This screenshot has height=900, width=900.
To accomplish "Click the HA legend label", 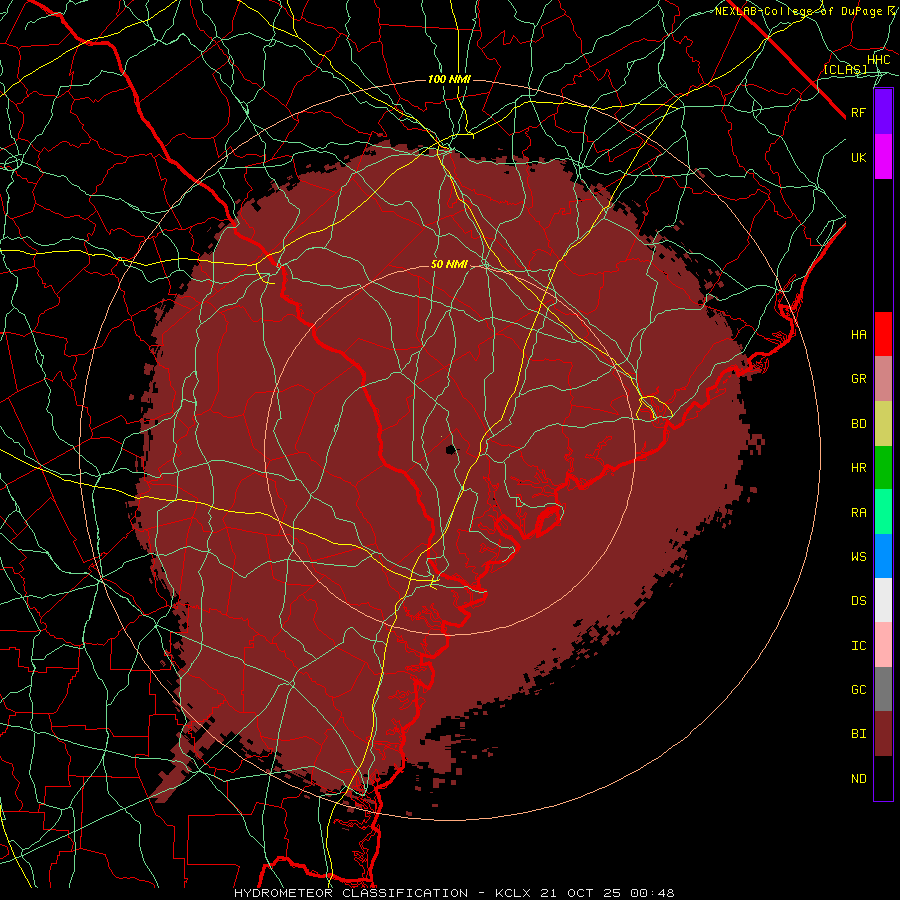I will pos(859,335).
